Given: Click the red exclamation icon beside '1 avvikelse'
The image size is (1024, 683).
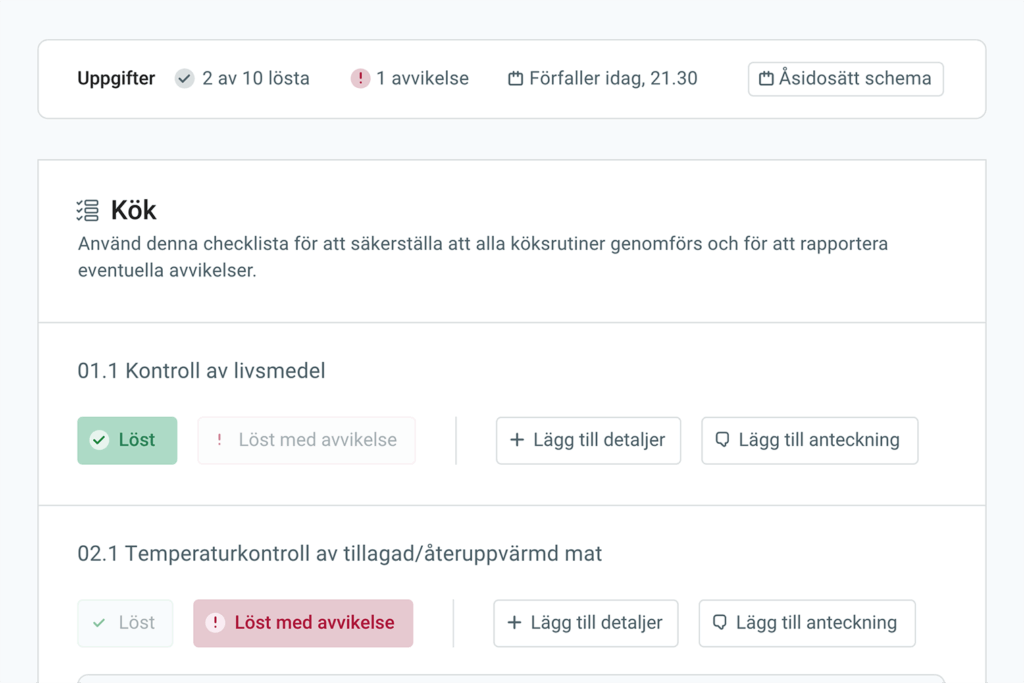Looking at the screenshot, I should tap(360, 79).
